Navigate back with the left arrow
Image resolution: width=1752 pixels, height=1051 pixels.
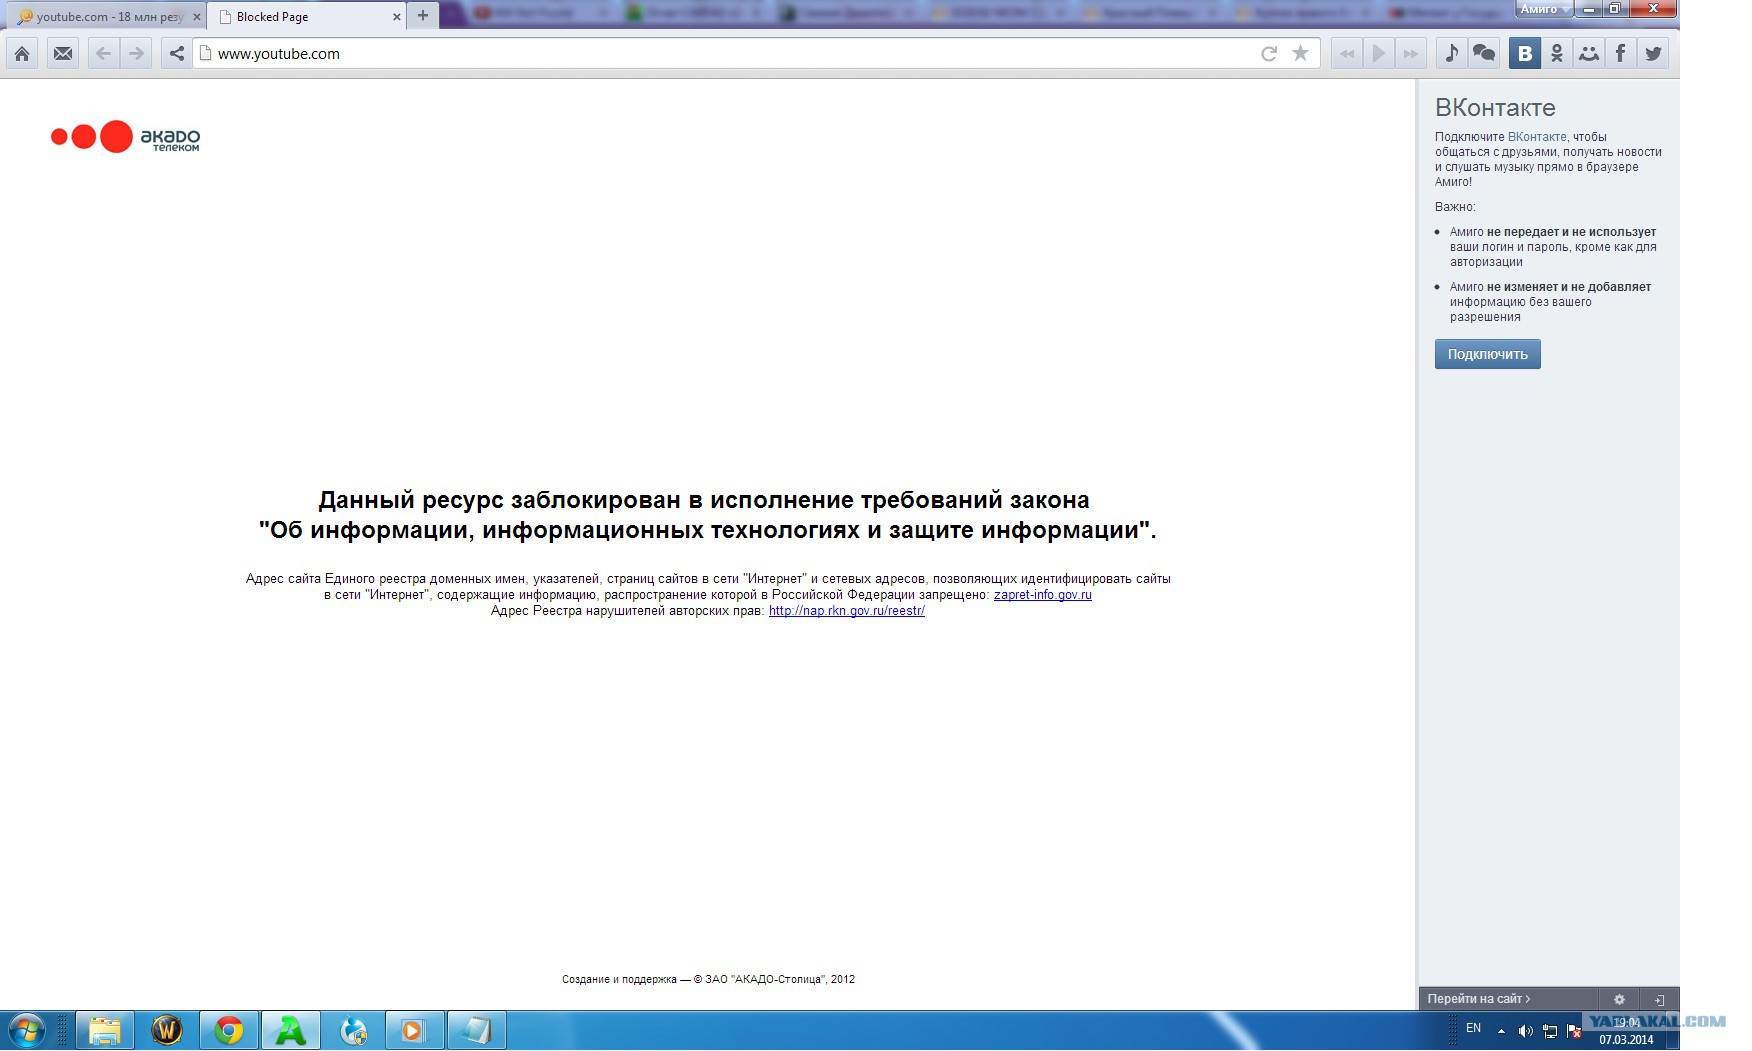click(103, 54)
